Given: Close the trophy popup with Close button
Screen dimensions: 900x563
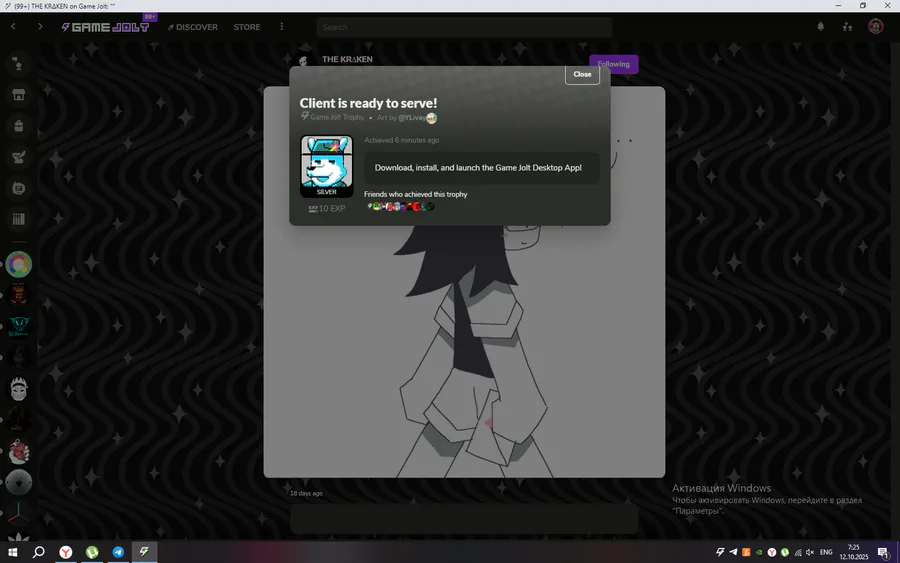Looking at the screenshot, I should (x=582, y=74).
